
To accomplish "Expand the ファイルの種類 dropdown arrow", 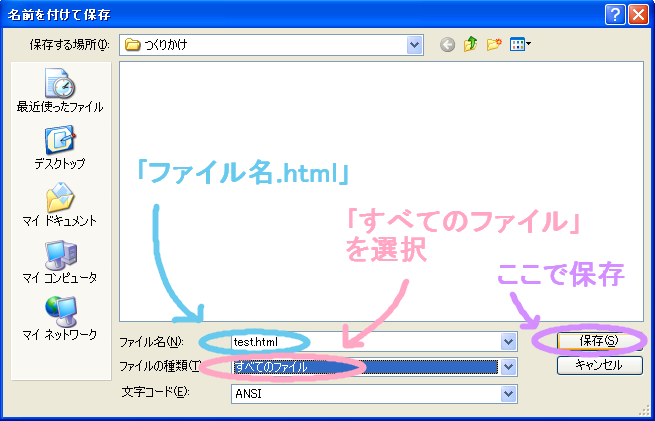I will tap(508, 367).
